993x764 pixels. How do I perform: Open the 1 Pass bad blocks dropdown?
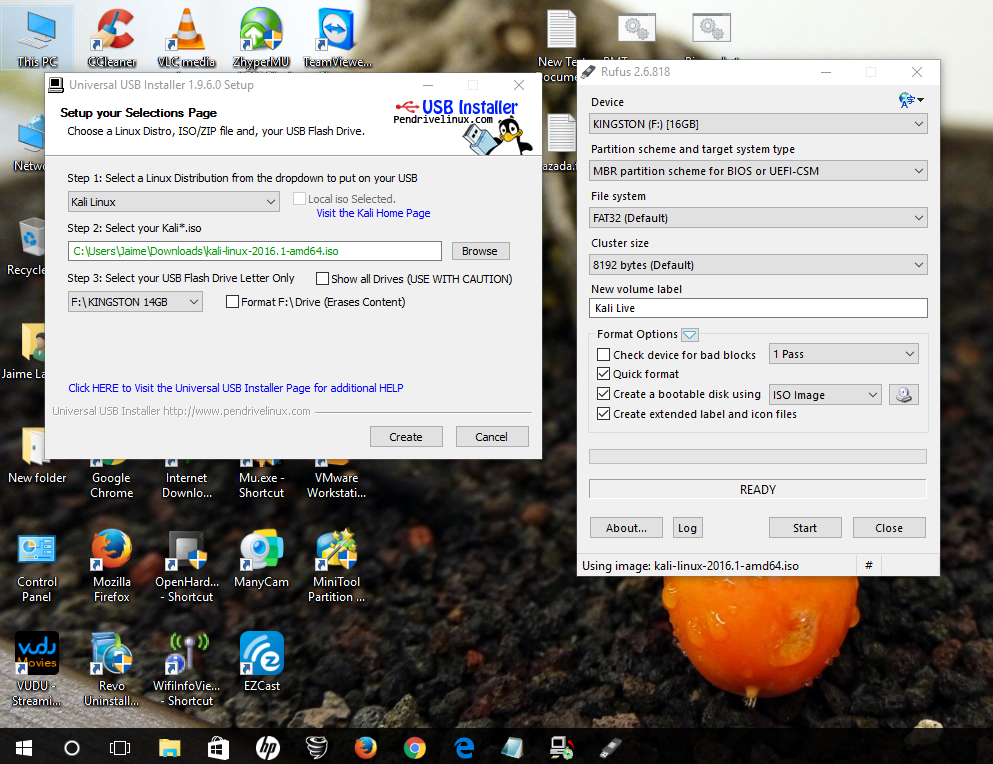pyautogui.click(x=844, y=354)
